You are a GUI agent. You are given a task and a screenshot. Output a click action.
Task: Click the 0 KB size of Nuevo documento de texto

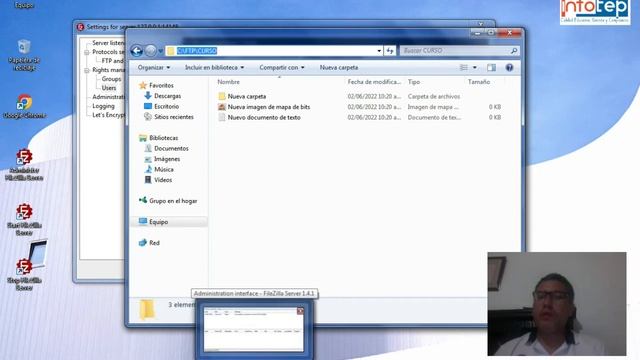(x=495, y=118)
